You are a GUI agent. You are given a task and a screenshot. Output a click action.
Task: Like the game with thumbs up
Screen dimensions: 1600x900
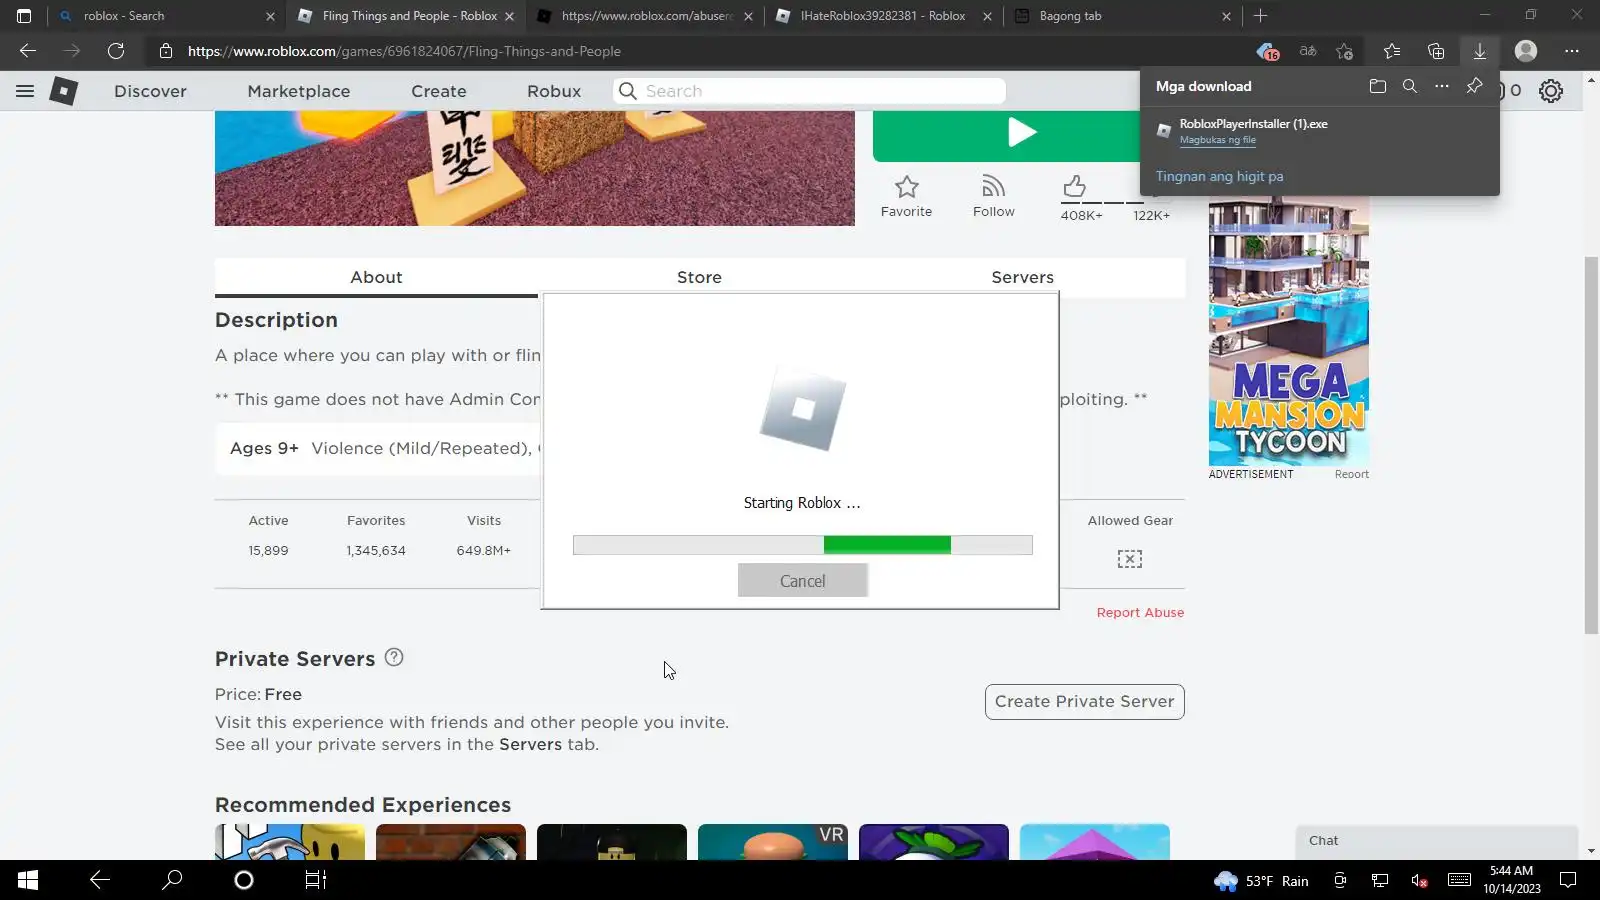tap(1075, 186)
